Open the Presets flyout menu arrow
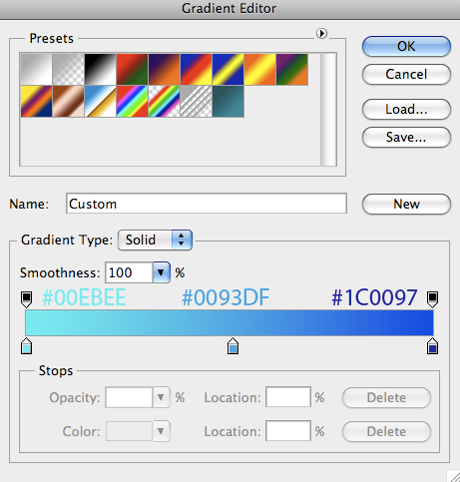Viewport: 460px width, 482px height. click(321, 34)
